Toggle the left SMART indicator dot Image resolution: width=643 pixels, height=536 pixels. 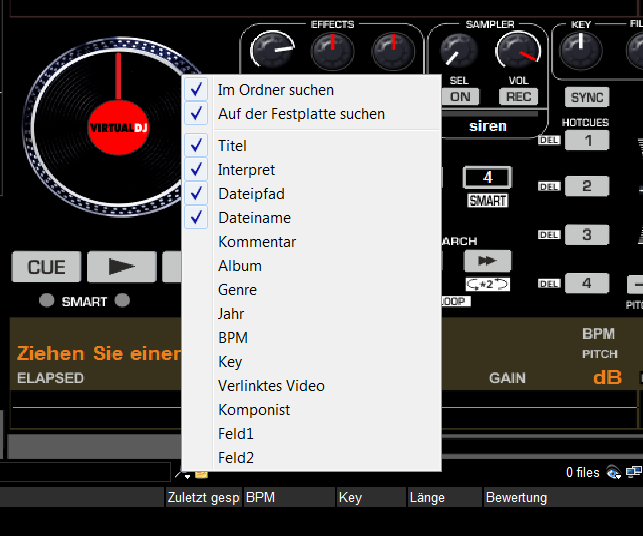click(46, 300)
